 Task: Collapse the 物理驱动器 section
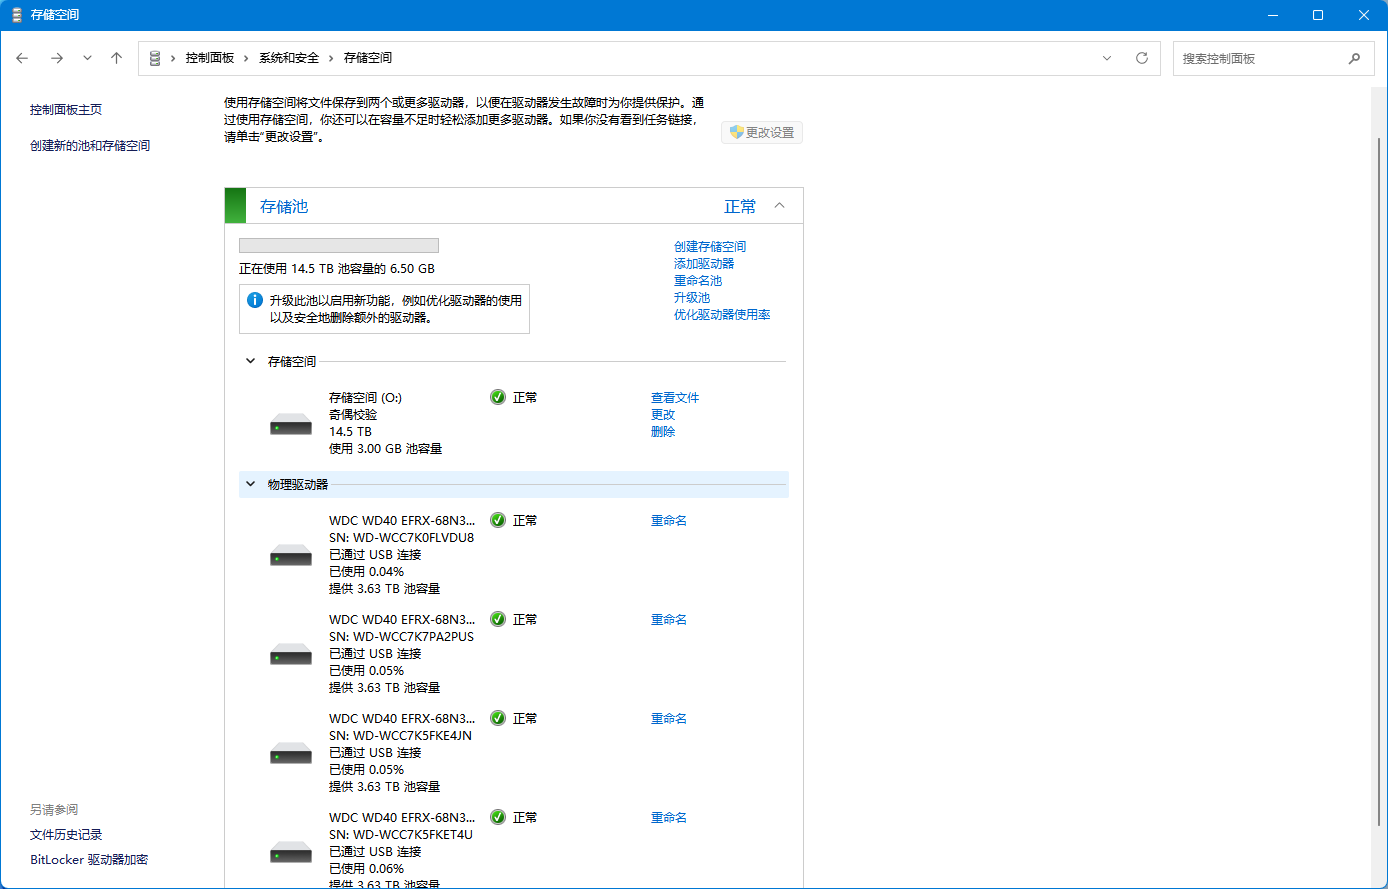pyautogui.click(x=250, y=484)
